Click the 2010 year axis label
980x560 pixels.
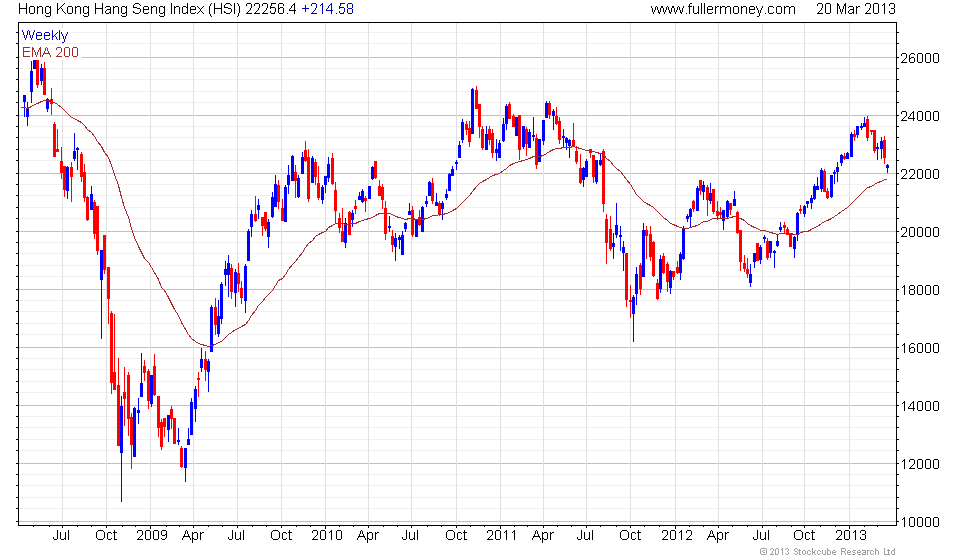click(x=327, y=536)
